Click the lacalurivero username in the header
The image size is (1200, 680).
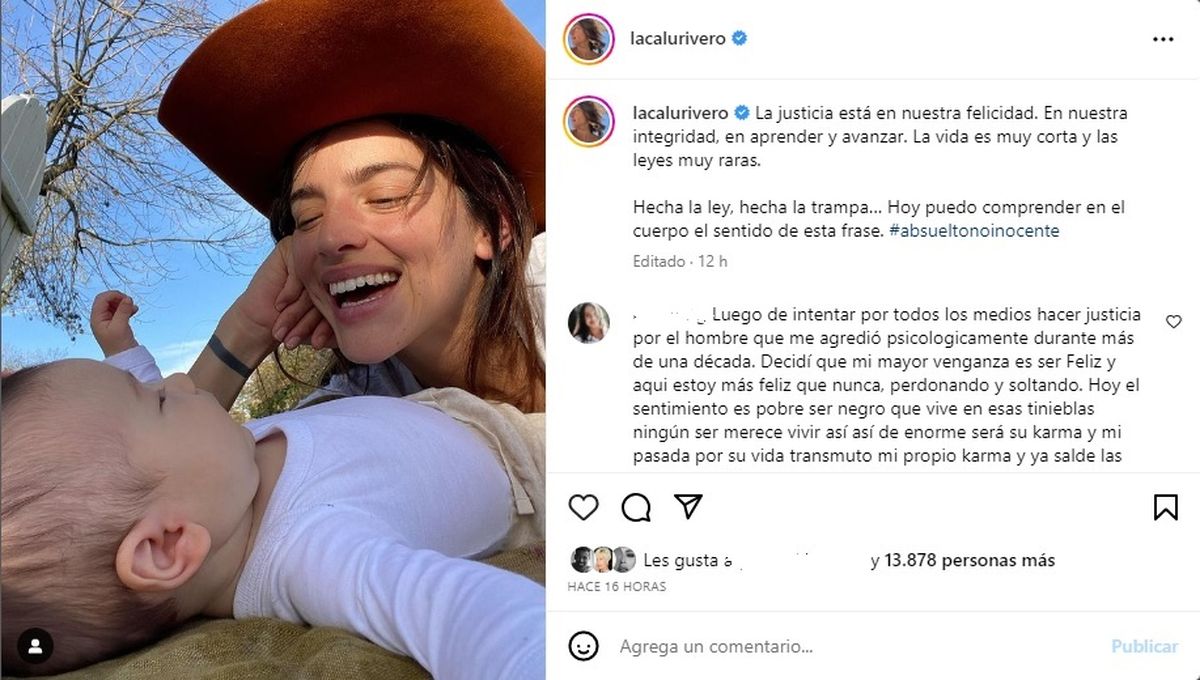679,39
